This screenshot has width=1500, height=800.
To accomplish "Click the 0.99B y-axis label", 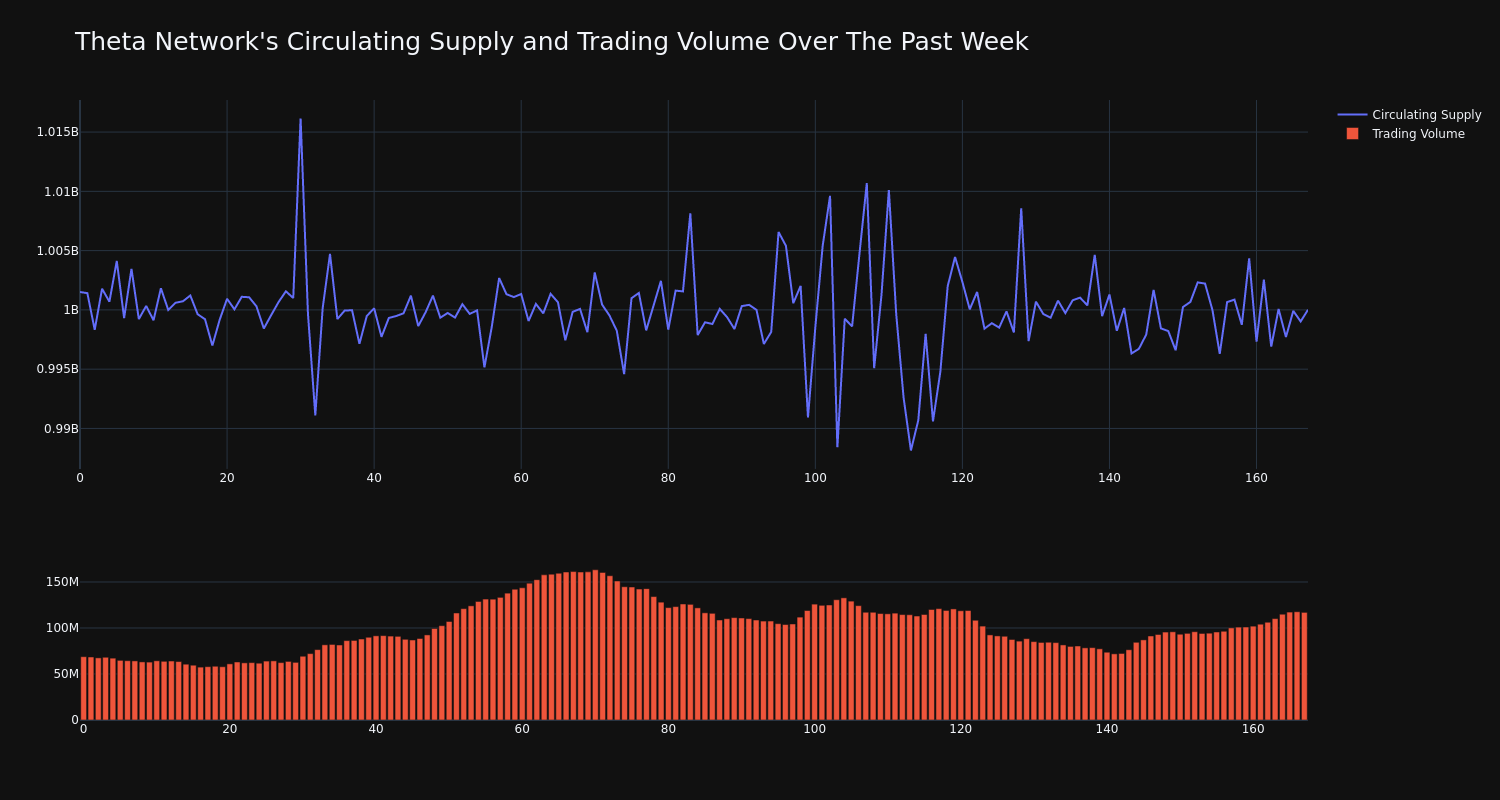I will (x=60, y=429).
